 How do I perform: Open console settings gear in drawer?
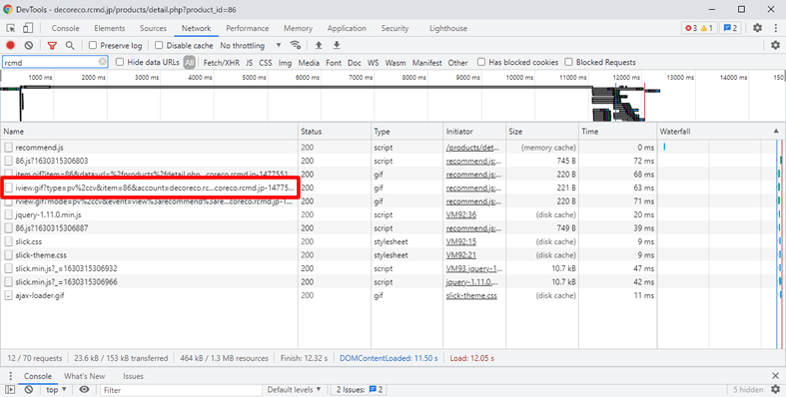click(x=775, y=389)
